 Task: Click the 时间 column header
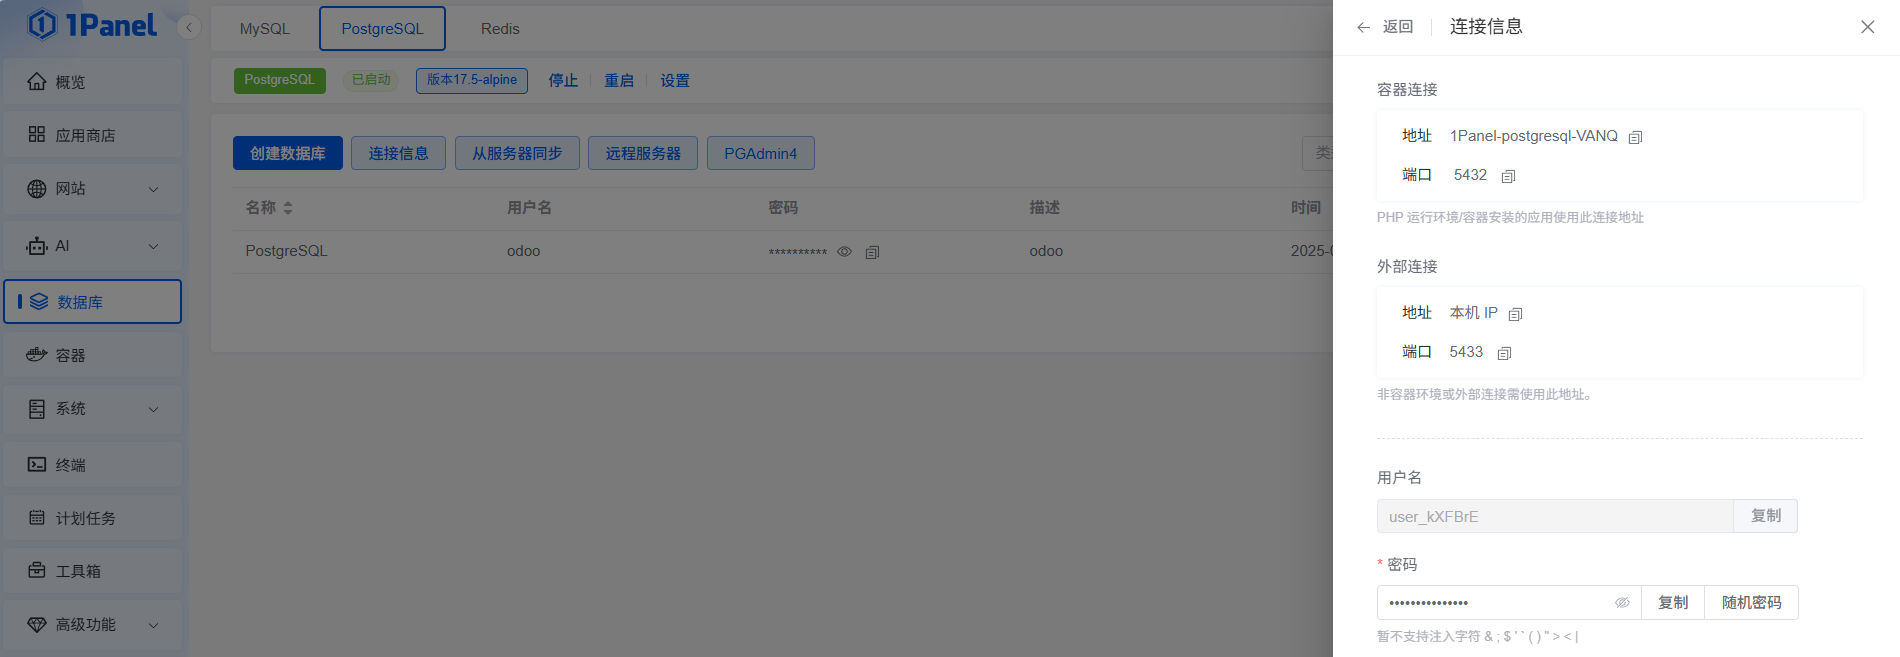(1306, 207)
